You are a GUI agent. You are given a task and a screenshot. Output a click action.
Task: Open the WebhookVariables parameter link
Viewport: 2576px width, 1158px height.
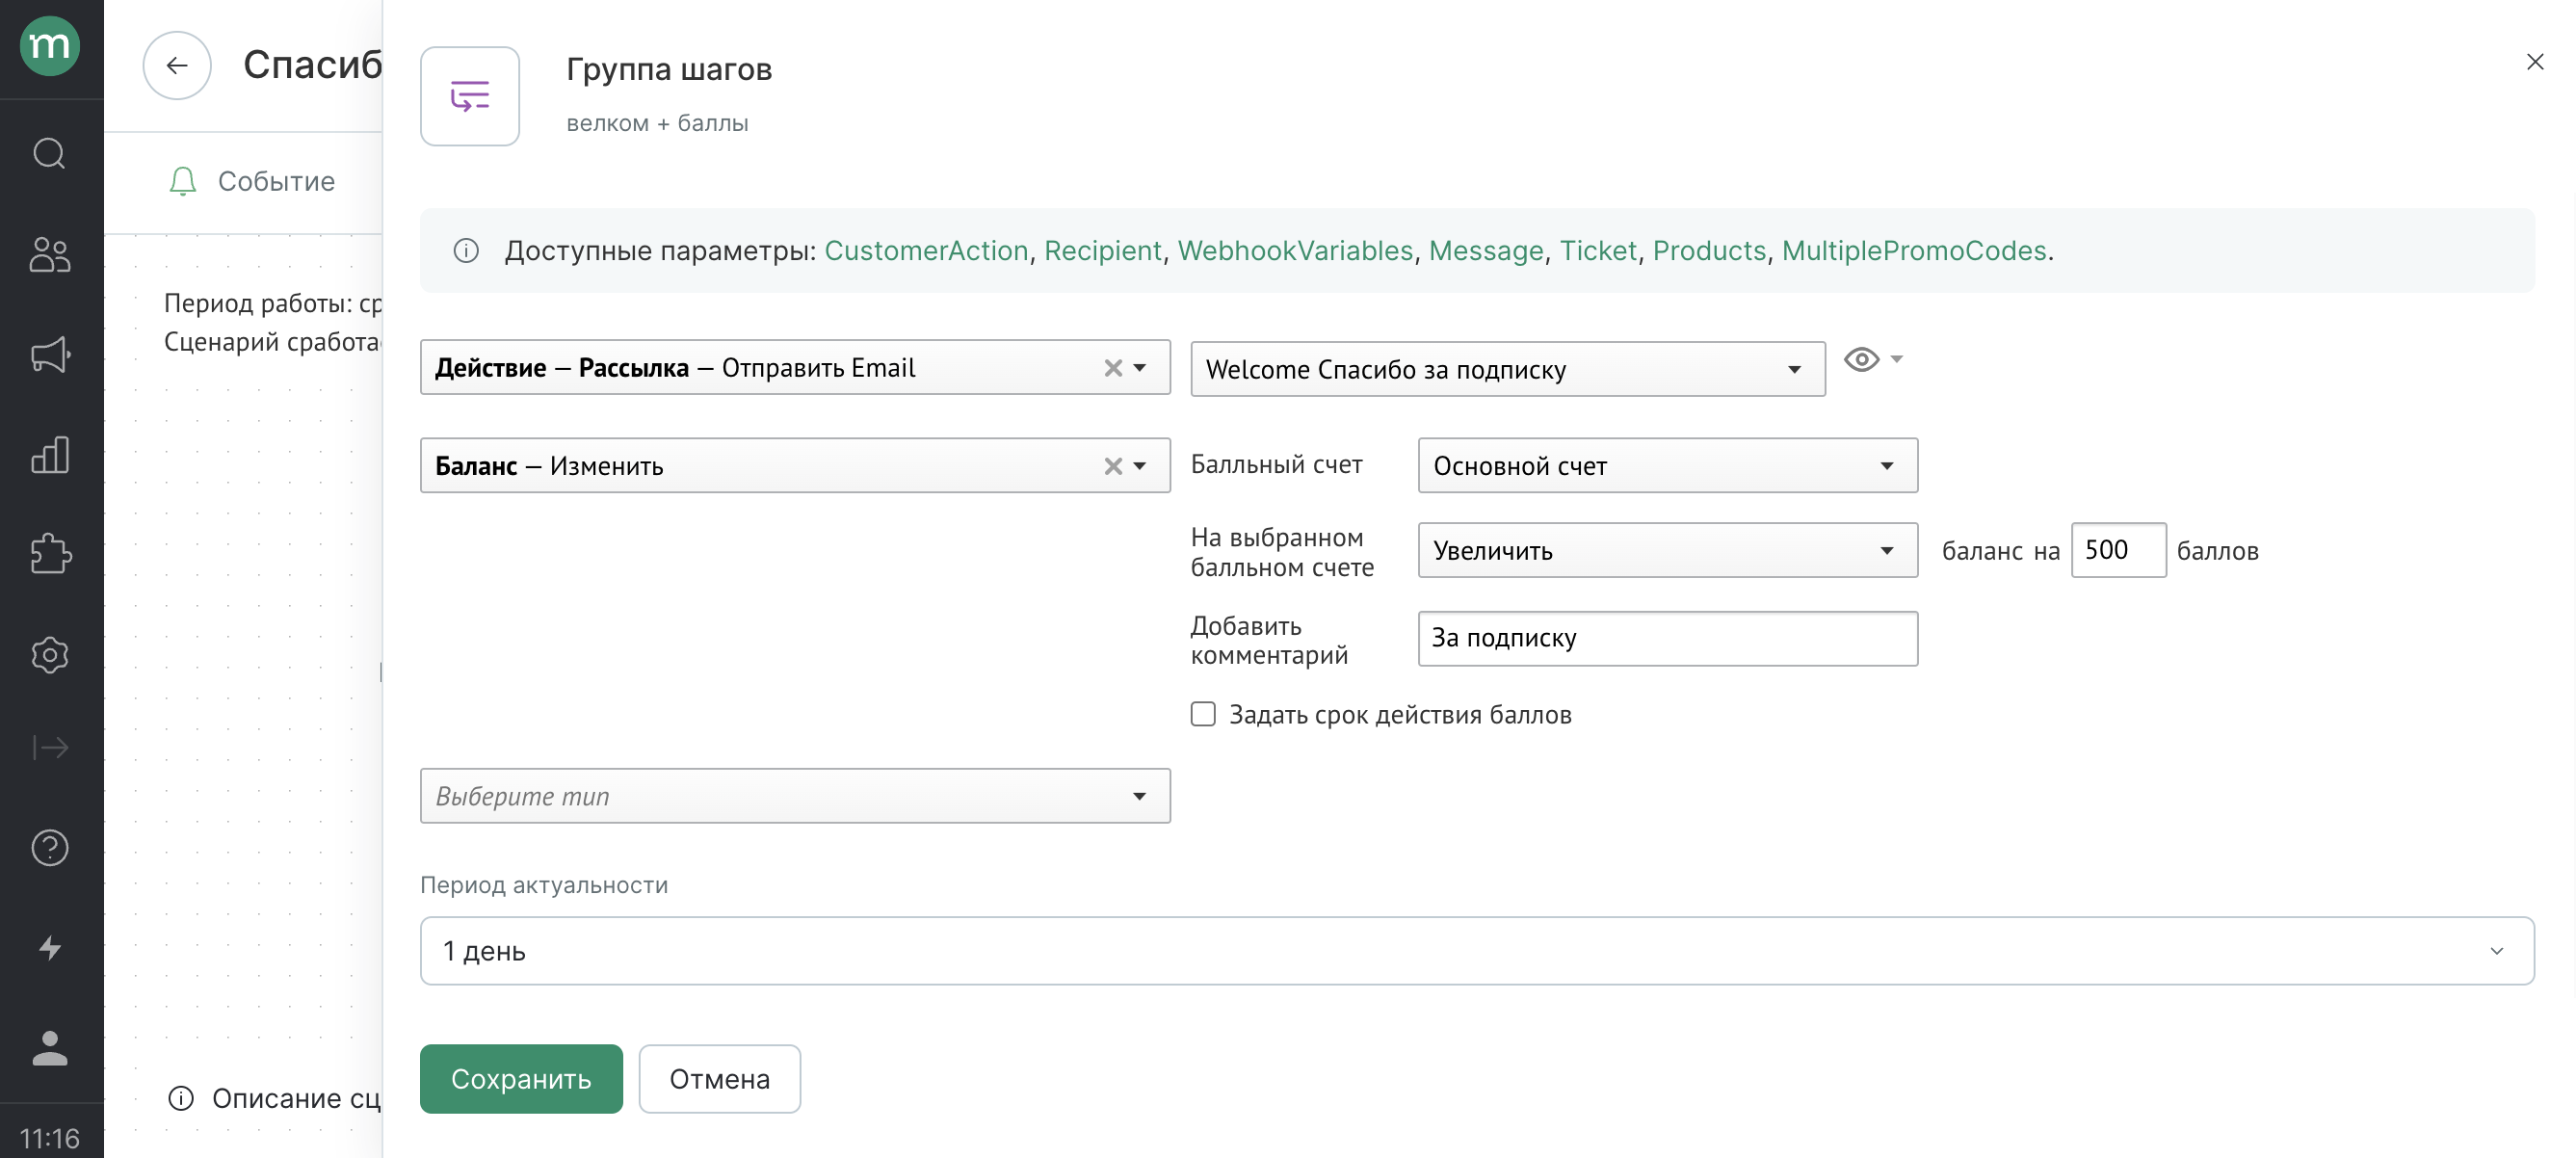1295,251
